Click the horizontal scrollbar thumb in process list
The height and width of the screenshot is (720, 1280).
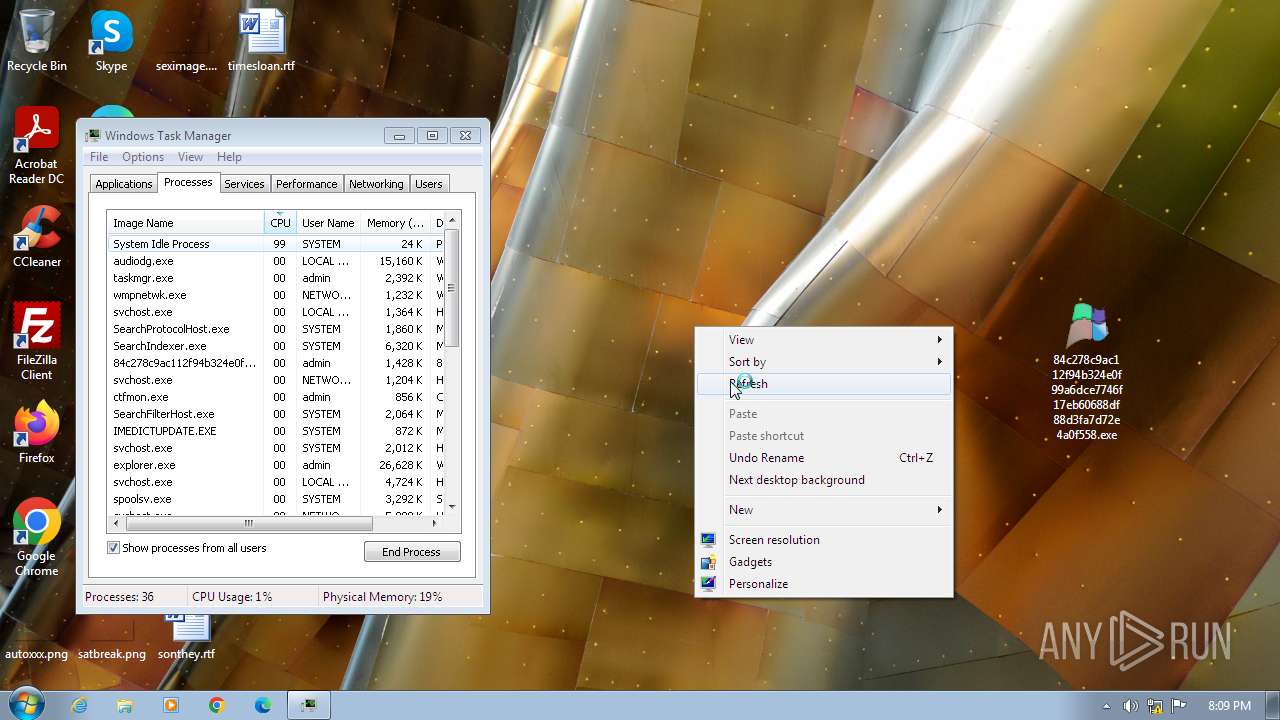[x=249, y=523]
